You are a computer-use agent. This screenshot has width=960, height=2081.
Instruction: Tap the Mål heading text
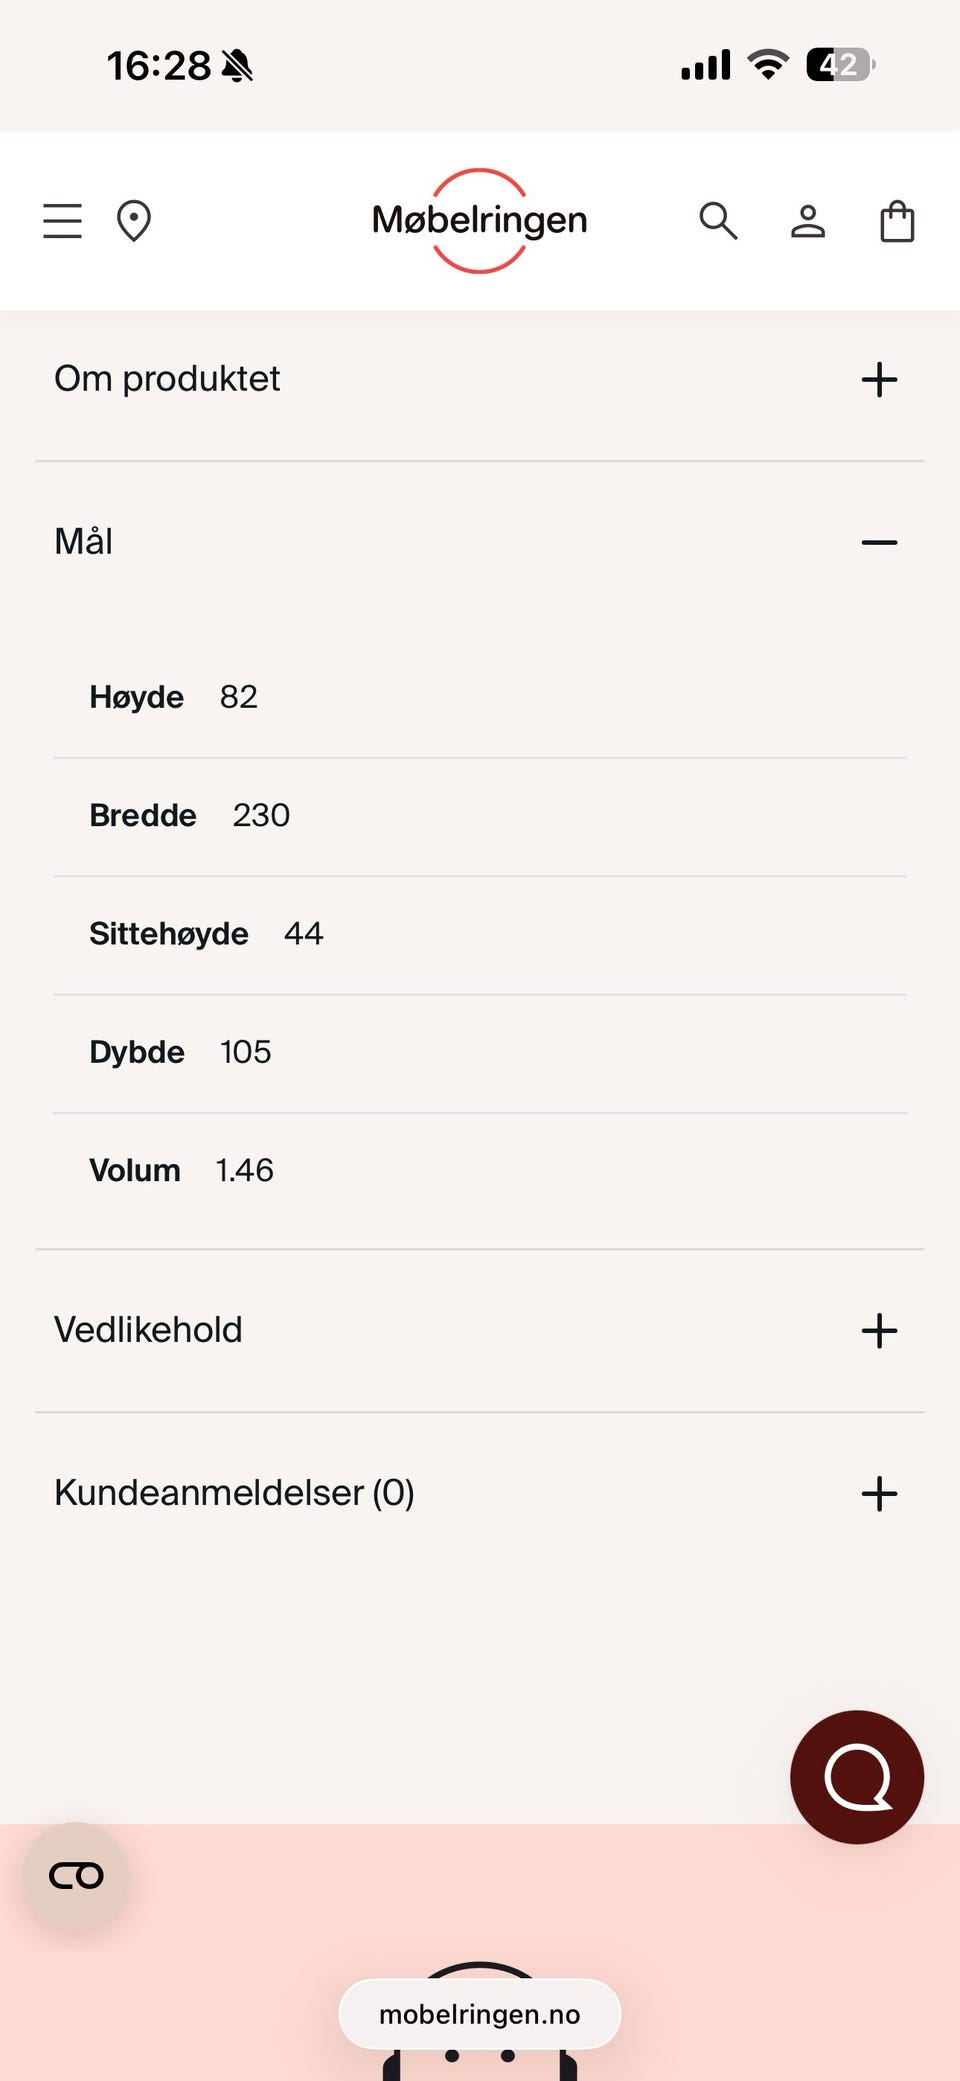click(x=84, y=542)
